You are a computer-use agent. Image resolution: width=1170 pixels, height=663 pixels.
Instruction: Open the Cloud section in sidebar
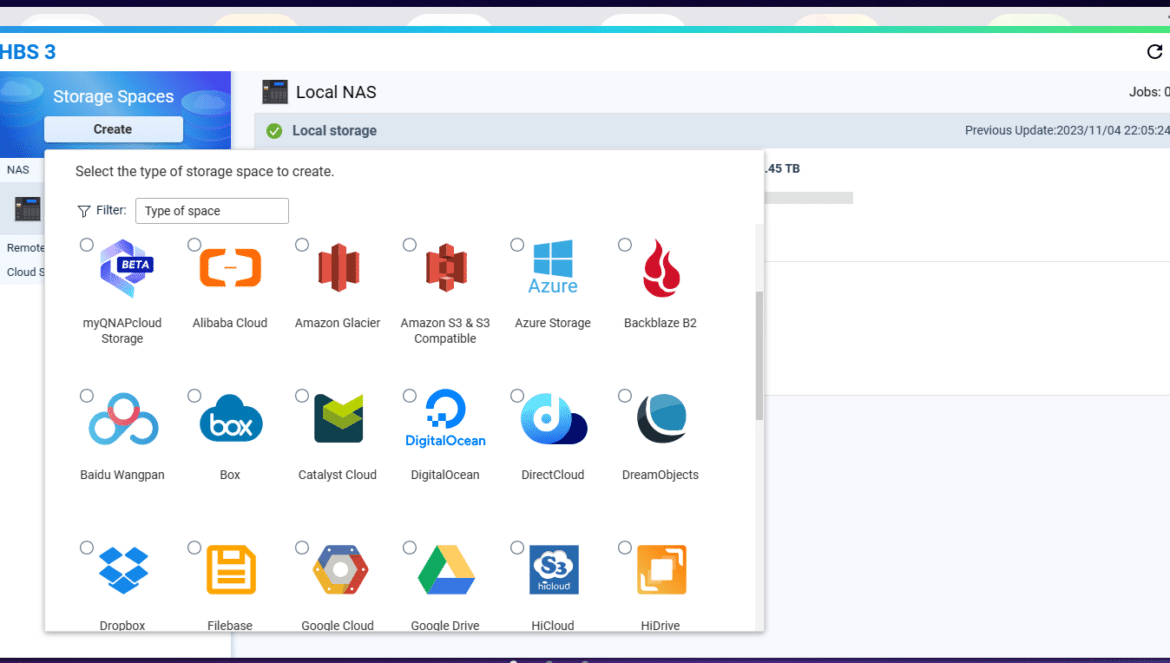[25, 272]
